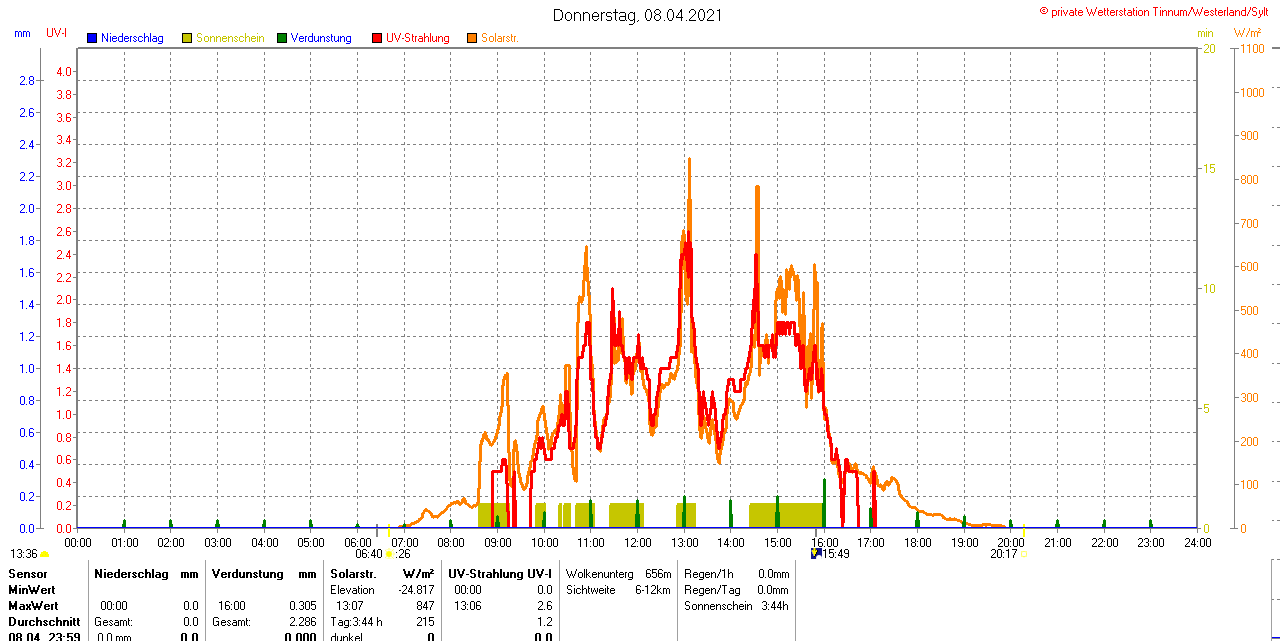Click the yellow icon beside 13:36
Viewport: 1280px width, 641px height.
44,554
